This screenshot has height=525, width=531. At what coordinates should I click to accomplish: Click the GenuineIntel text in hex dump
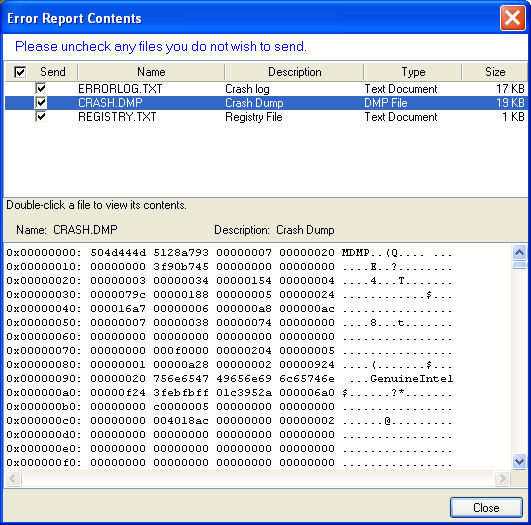tap(411, 378)
